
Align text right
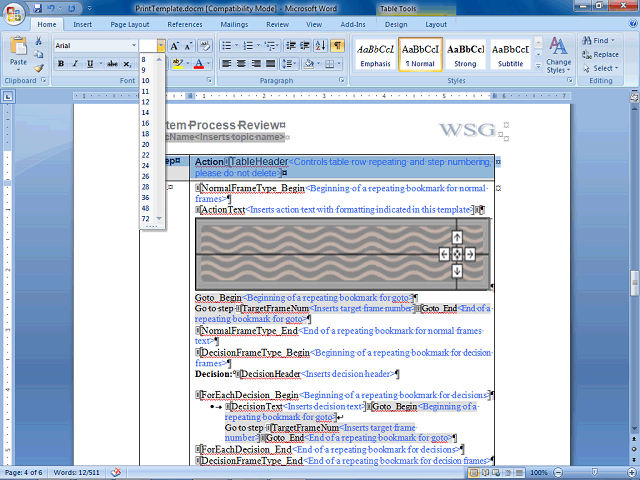point(256,64)
